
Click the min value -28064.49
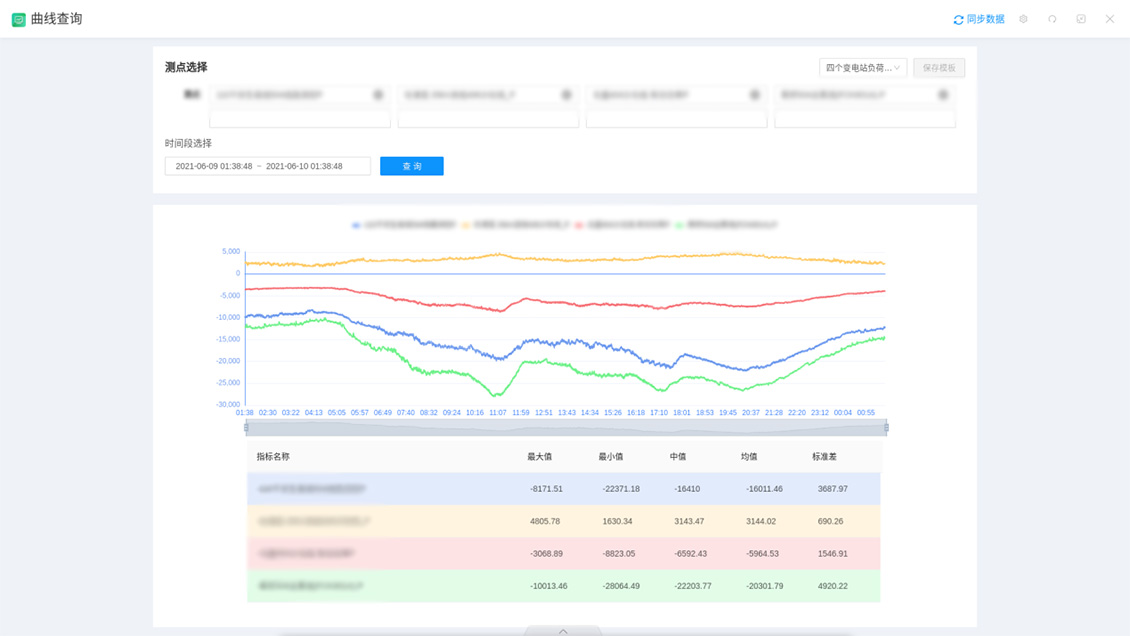[621, 586]
